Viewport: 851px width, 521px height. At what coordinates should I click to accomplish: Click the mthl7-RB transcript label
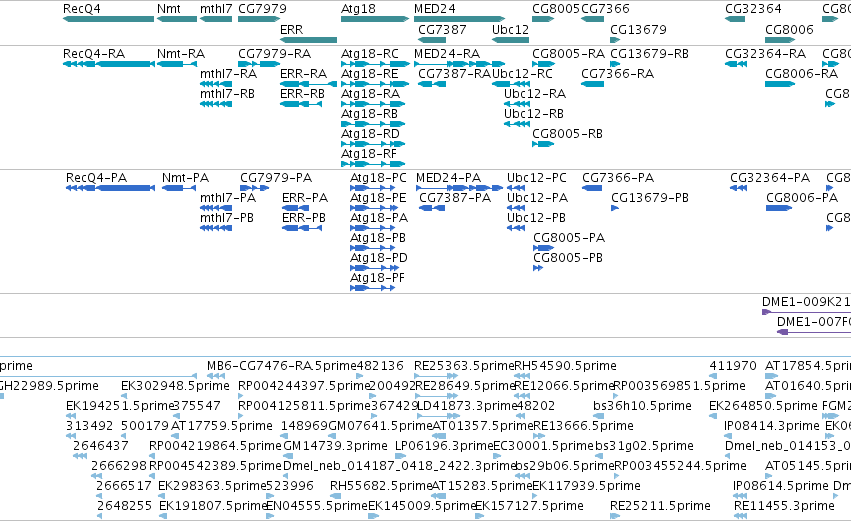tap(227, 94)
